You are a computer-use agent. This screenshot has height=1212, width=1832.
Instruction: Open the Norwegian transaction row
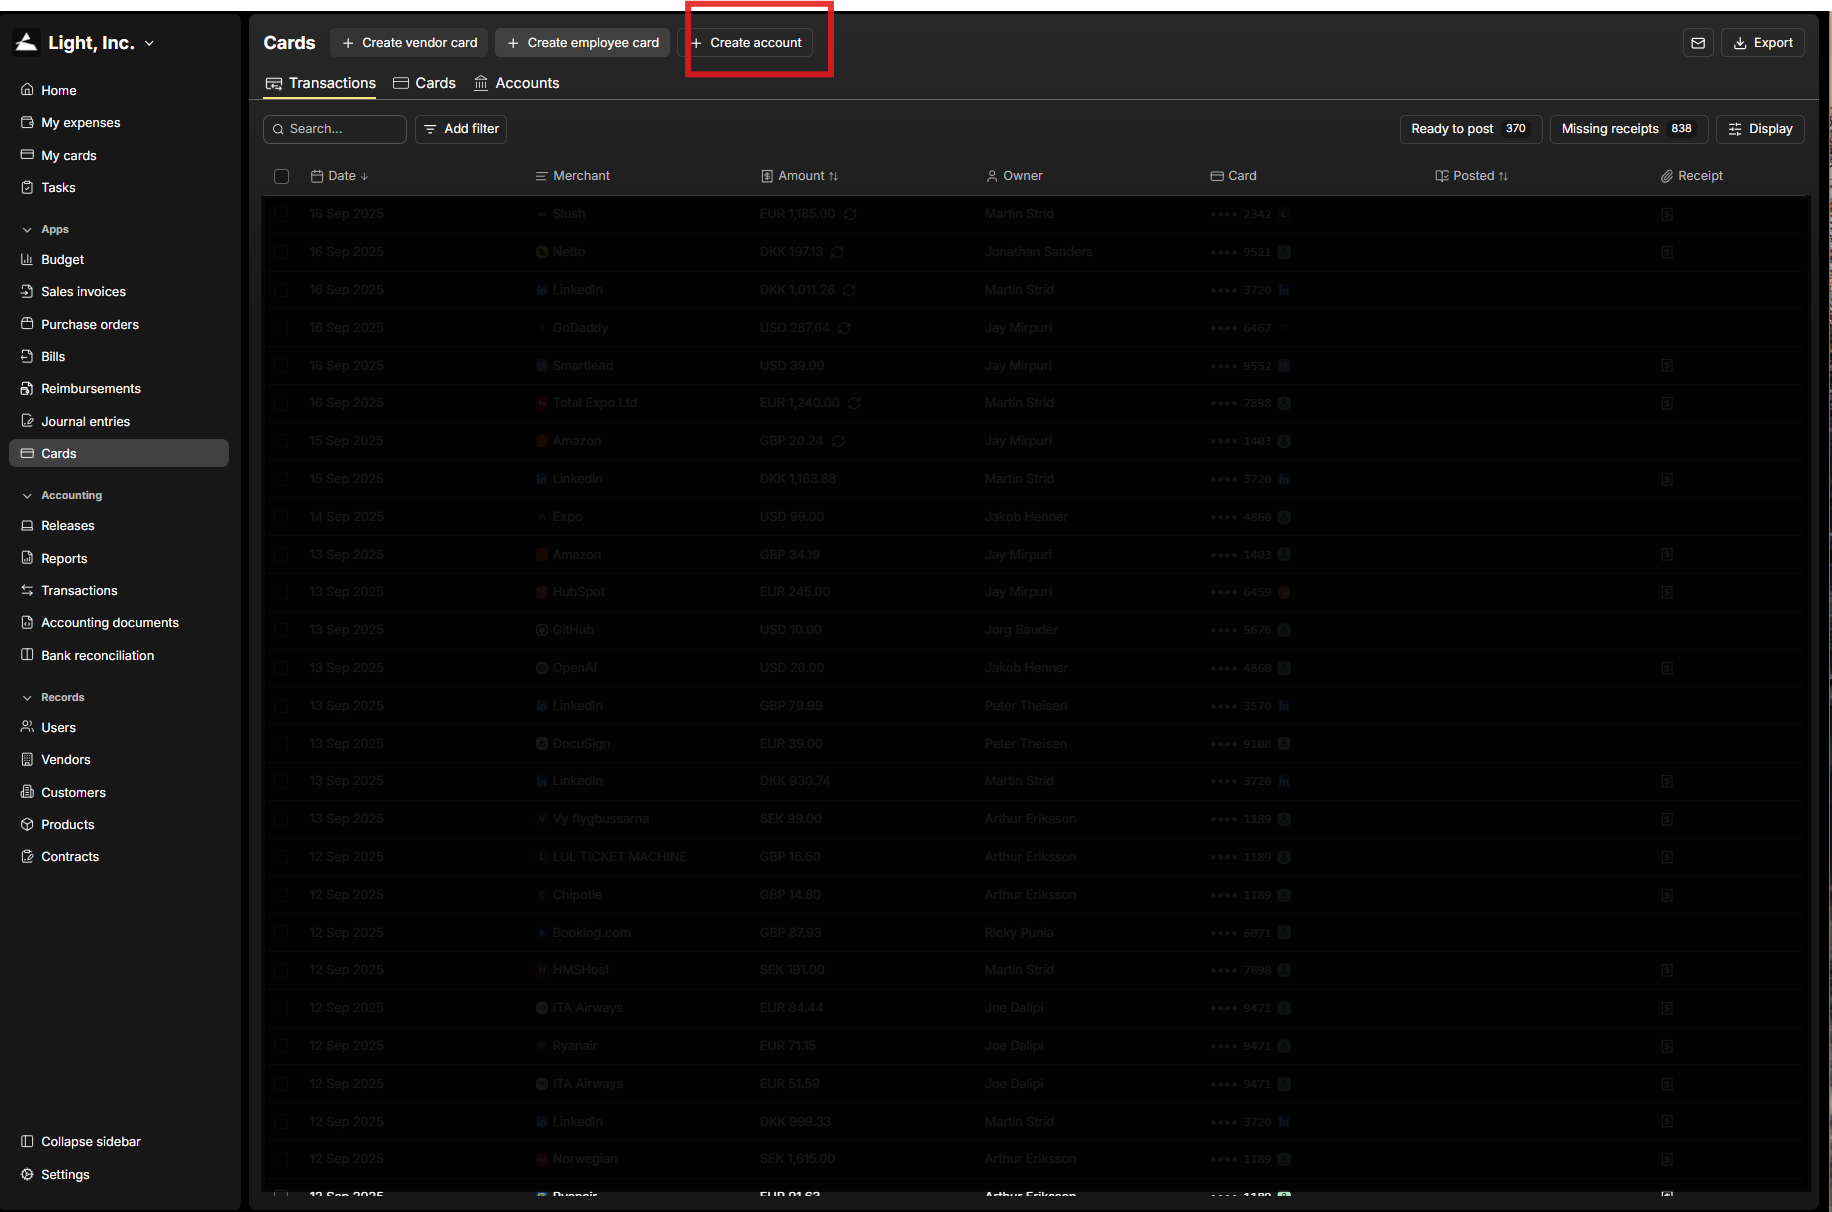pyautogui.click(x=1036, y=1159)
